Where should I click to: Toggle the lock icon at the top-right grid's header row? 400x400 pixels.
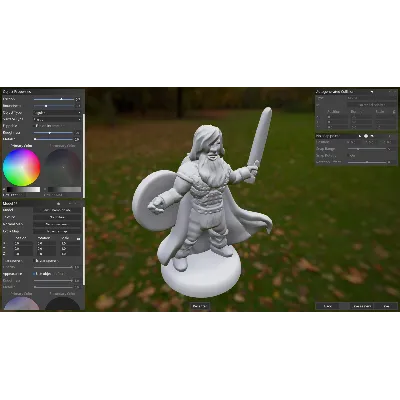click(x=394, y=112)
